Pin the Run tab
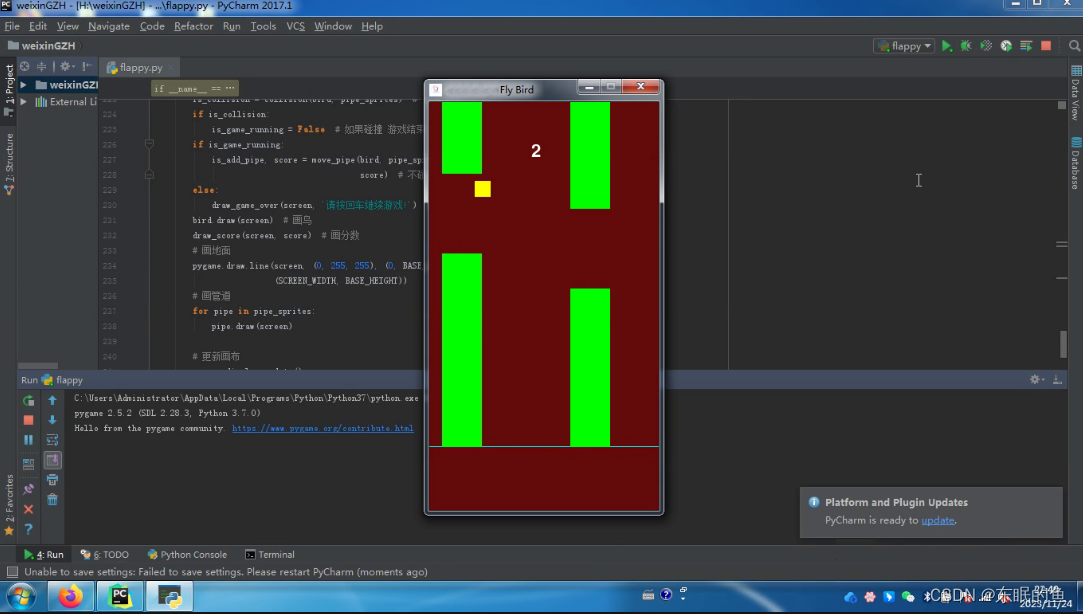The height and width of the screenshot is (614, 1083). (x=28, y=489)
